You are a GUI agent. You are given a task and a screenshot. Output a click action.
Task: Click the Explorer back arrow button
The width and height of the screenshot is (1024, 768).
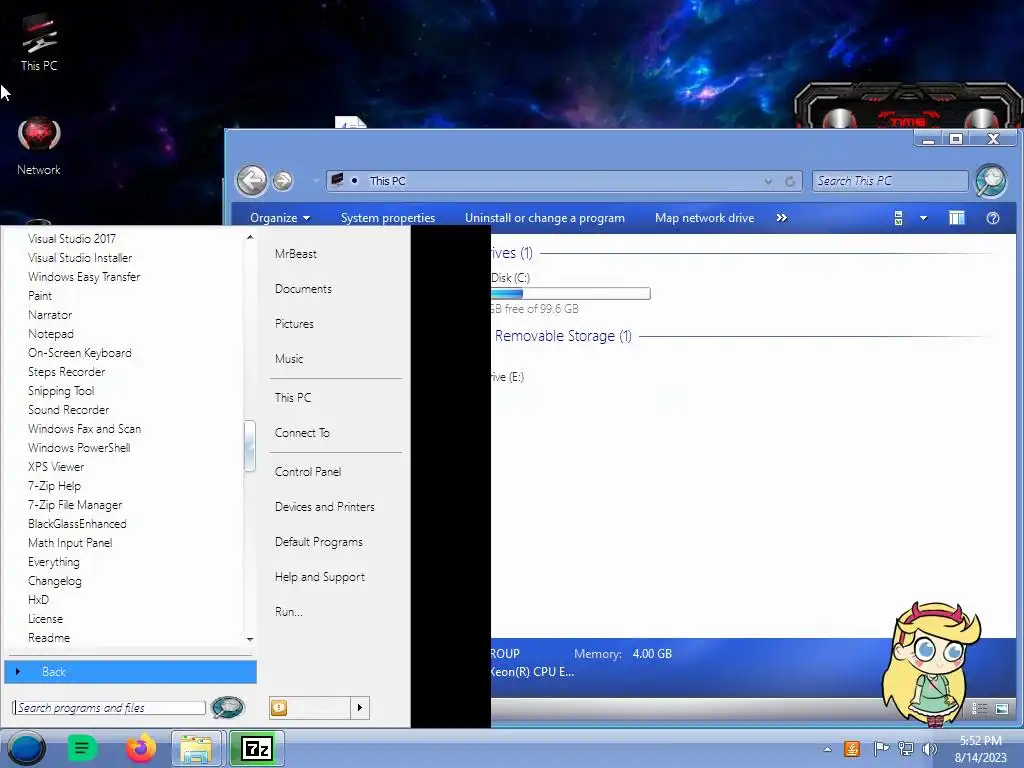pos(251,180)
